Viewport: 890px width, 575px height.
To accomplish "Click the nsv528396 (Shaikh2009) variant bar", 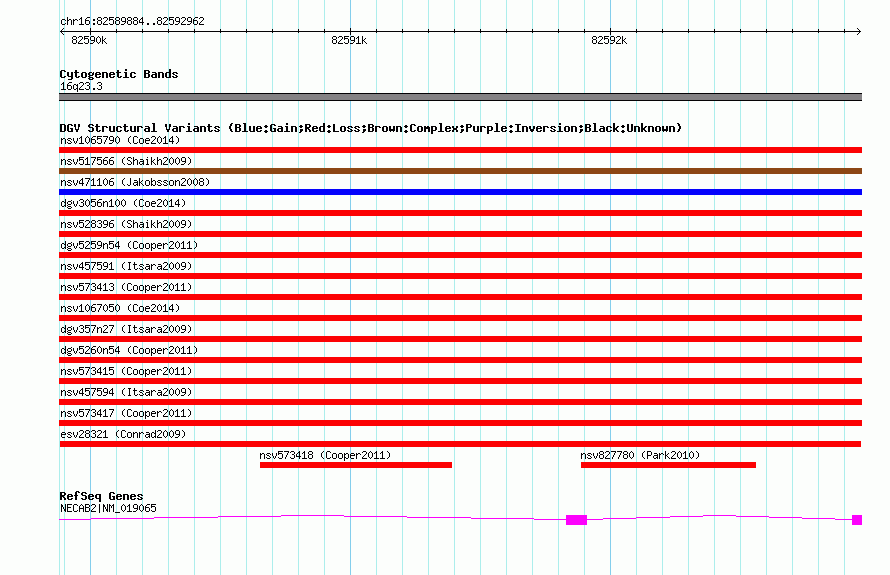I will [x=460, y=234].
